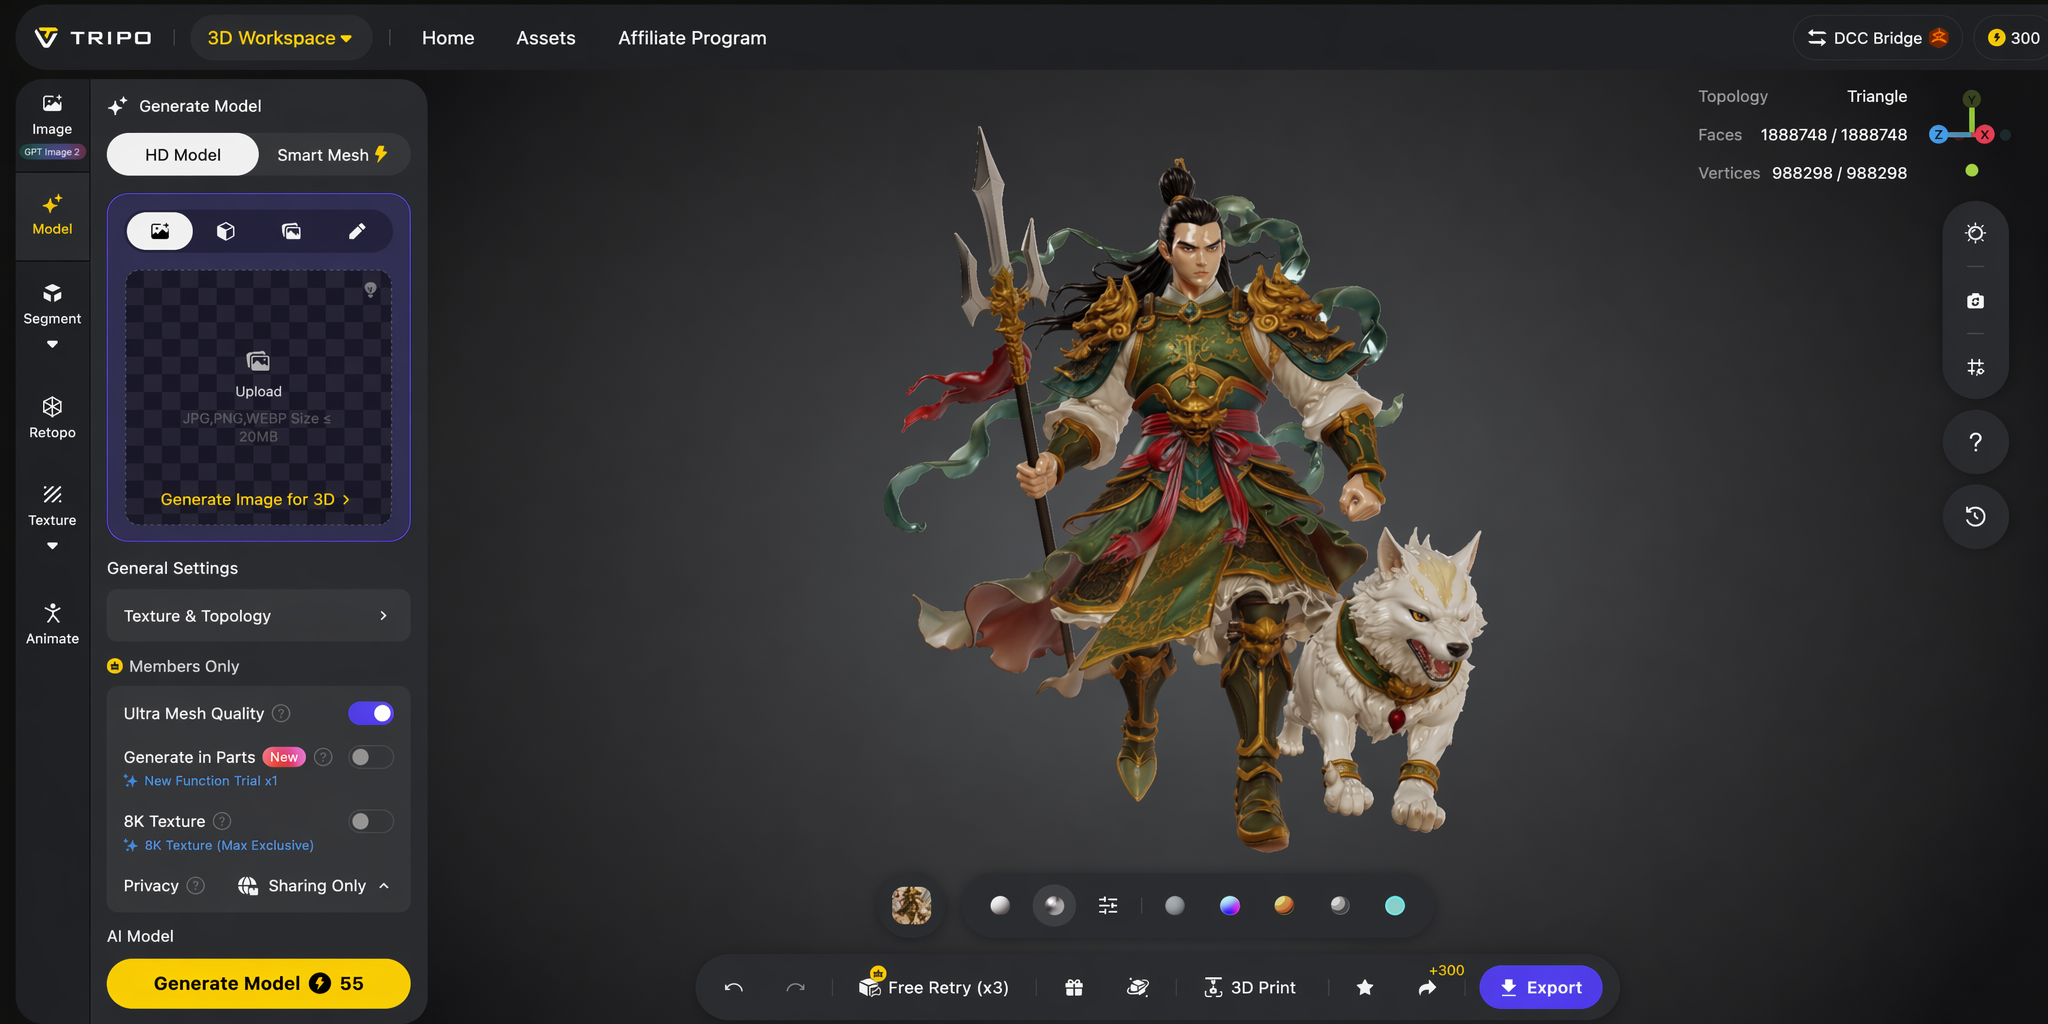
Task: Open the material adjustment sliders icon
Action: click(x=1108, y=905)
